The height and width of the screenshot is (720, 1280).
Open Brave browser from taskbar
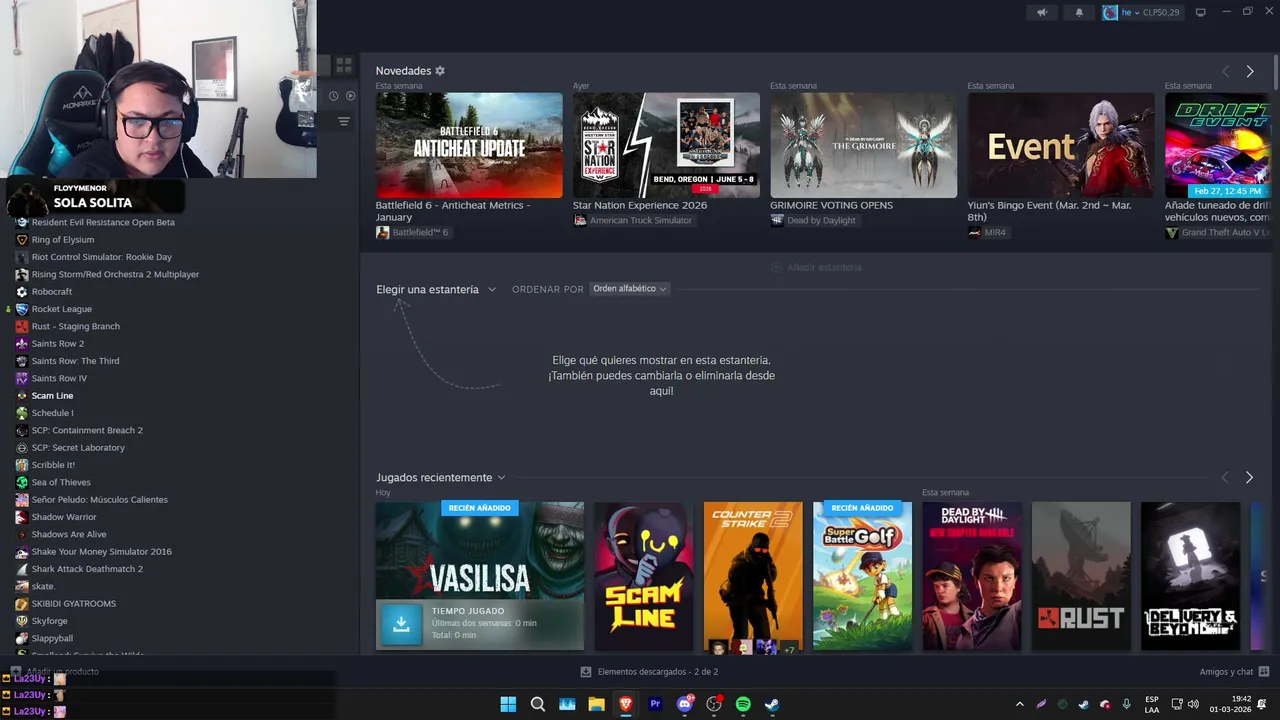point(626,704)
